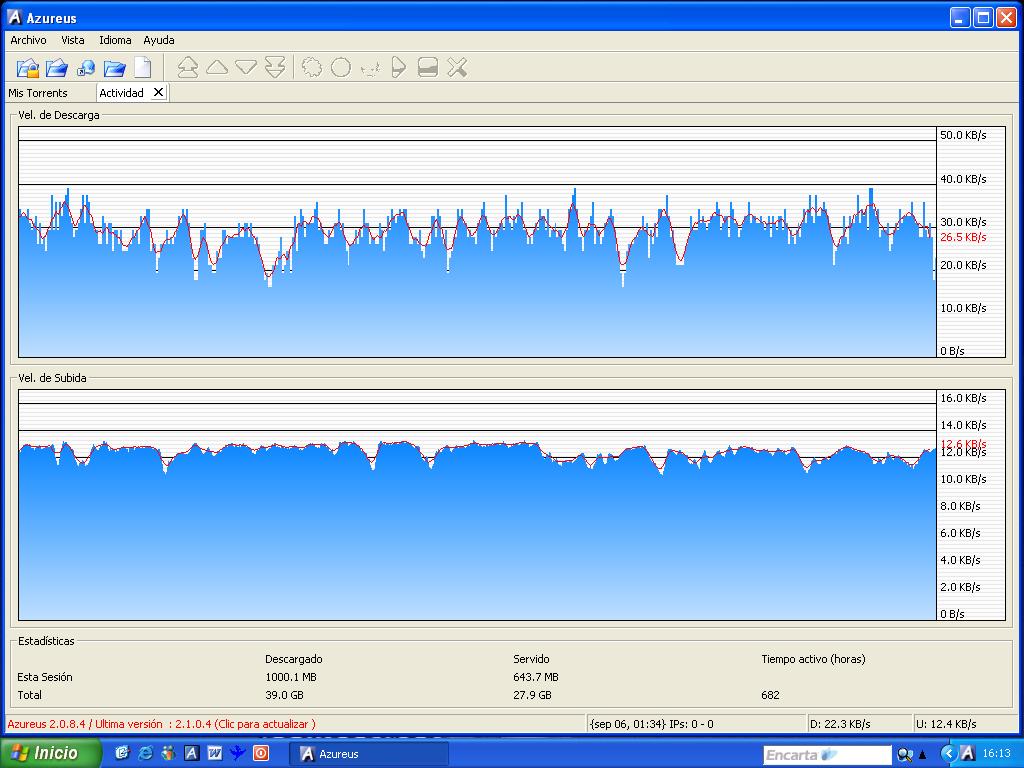Click the IPs: 0 - 0 status entry
The height and width of the screenshot is (768, 1024).
click(x=692, y=724)
